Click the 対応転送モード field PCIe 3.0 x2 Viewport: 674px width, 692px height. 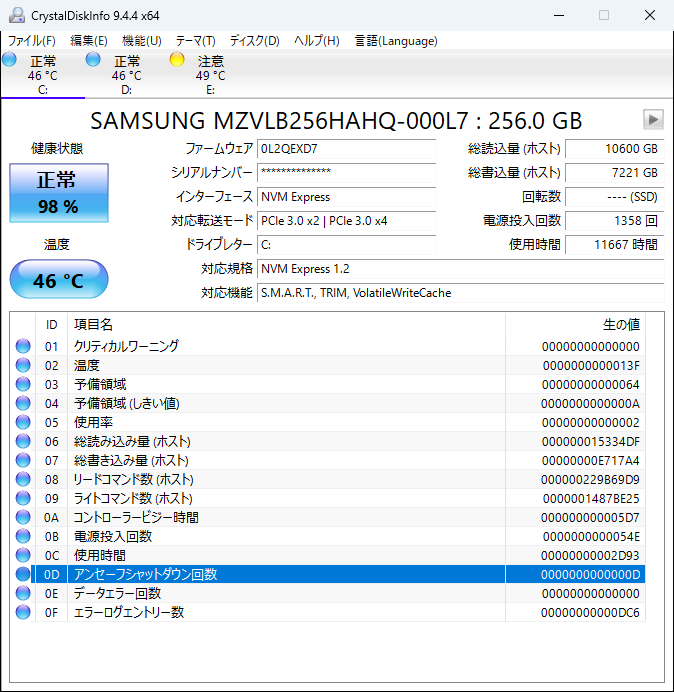coord(346,221)
